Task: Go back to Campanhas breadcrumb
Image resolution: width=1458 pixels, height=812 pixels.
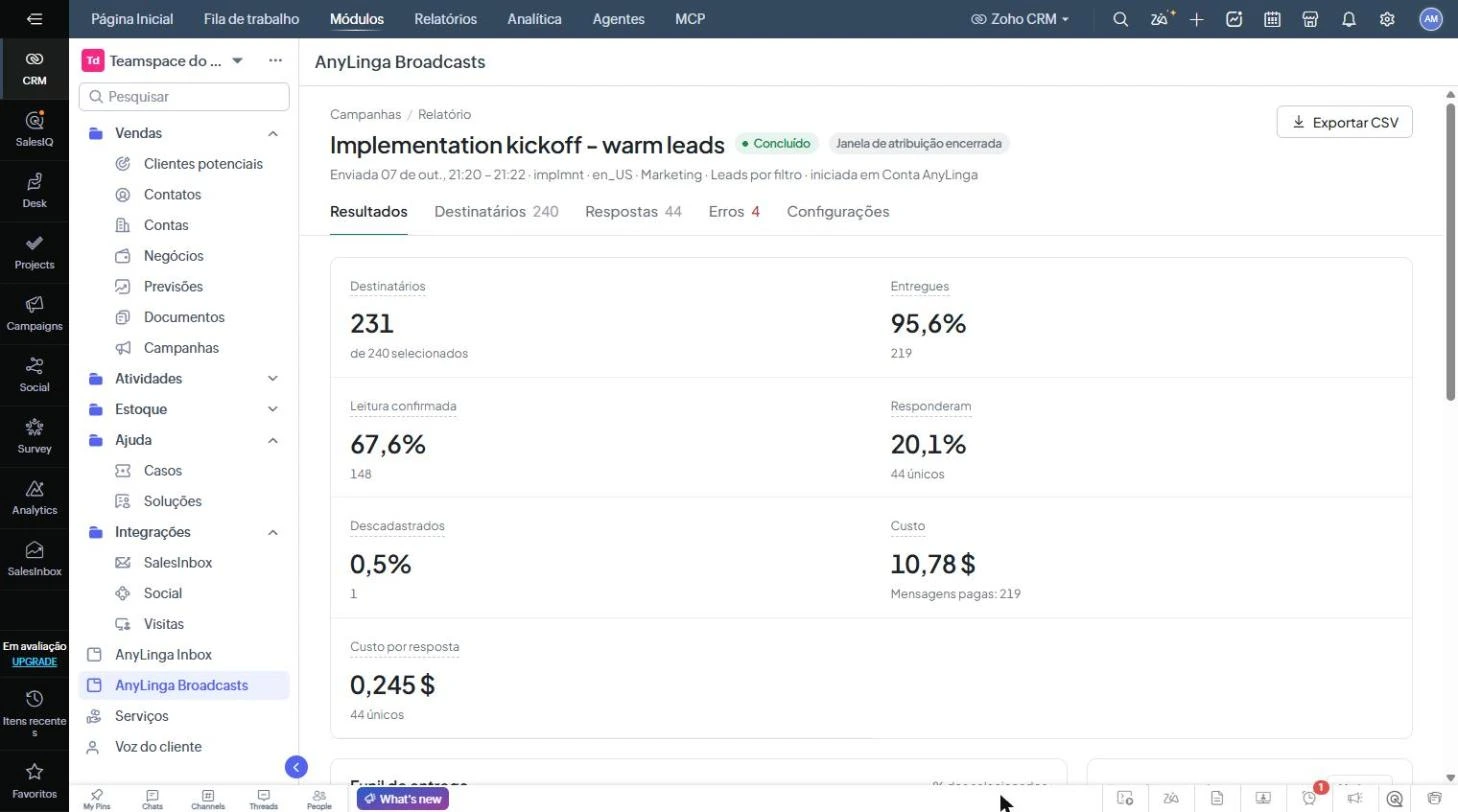Action: pyautogui.click(x=365, y=115)
